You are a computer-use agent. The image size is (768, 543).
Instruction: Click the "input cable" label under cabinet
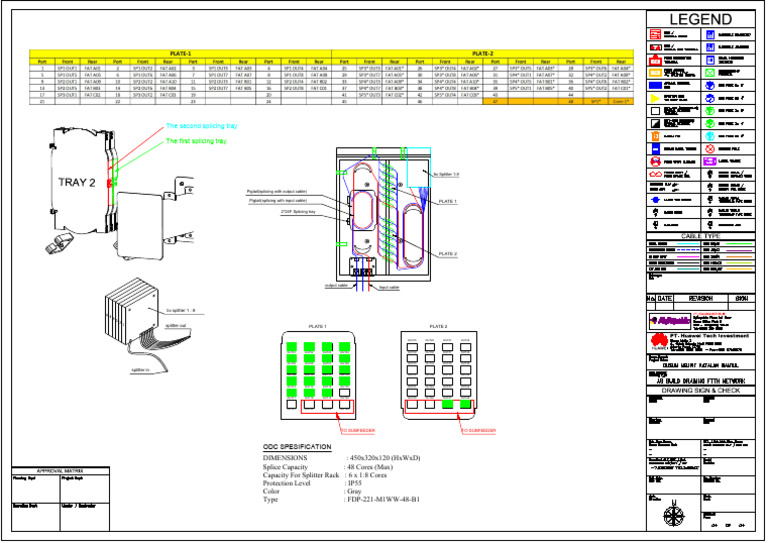coord(389,287)
